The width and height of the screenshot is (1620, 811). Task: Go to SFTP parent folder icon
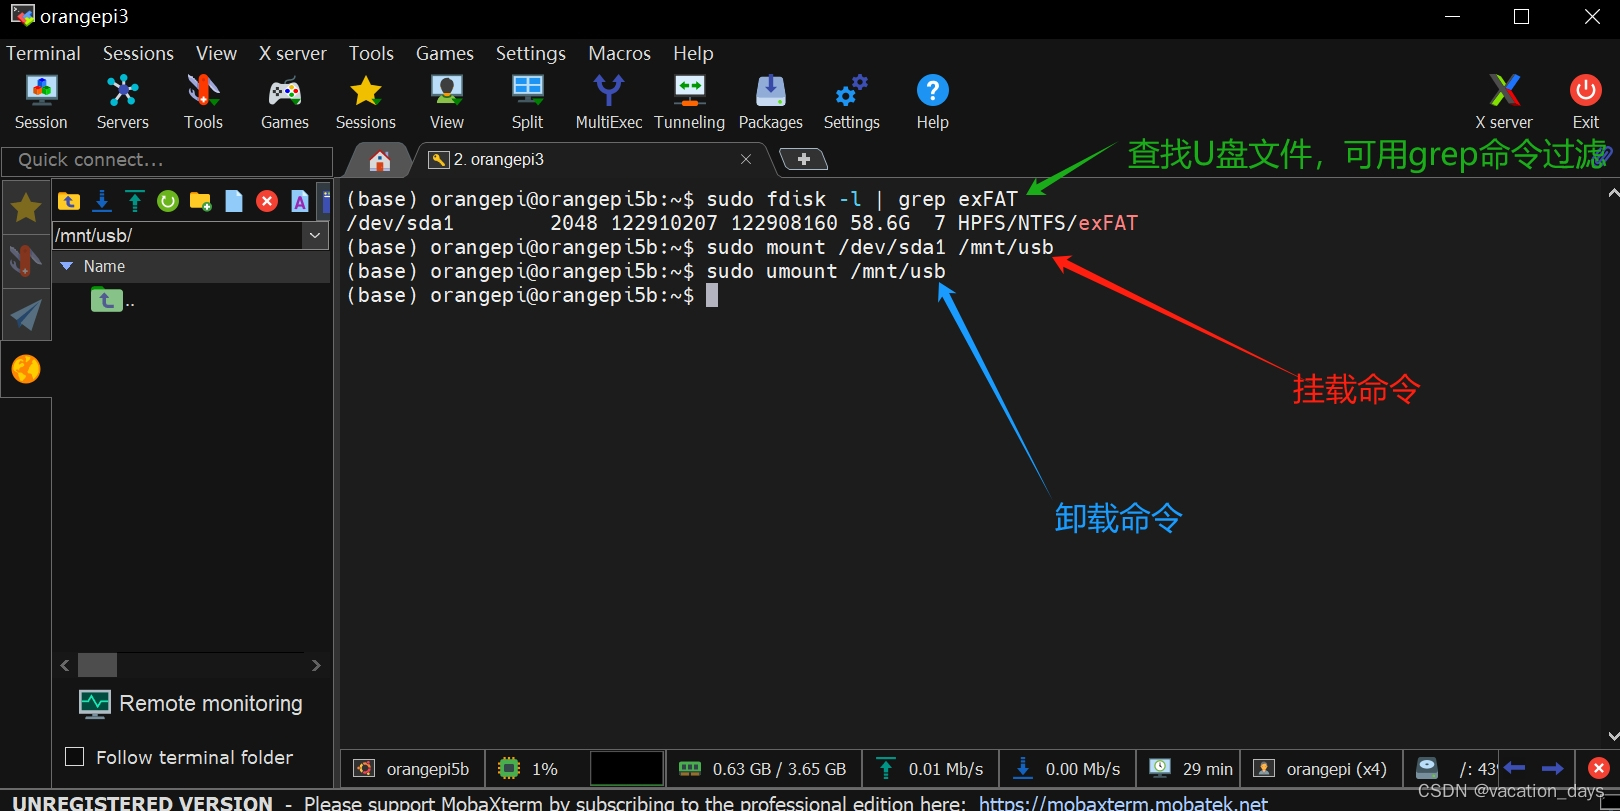[69, 201]
